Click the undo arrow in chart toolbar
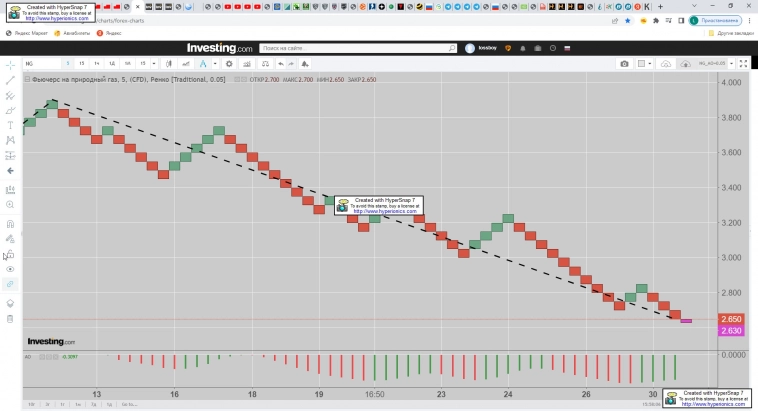This screenshot has height=411, width=758. tap(280, 64)
